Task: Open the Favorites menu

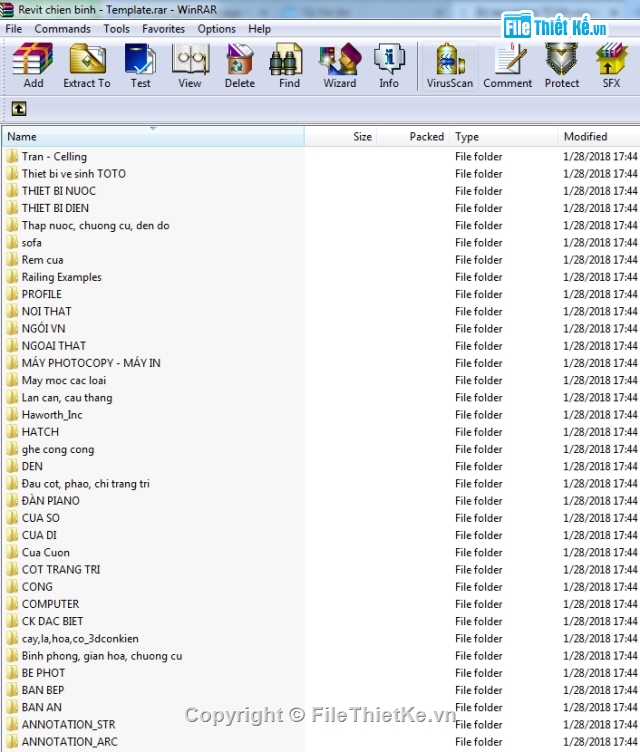Action: 163,29
